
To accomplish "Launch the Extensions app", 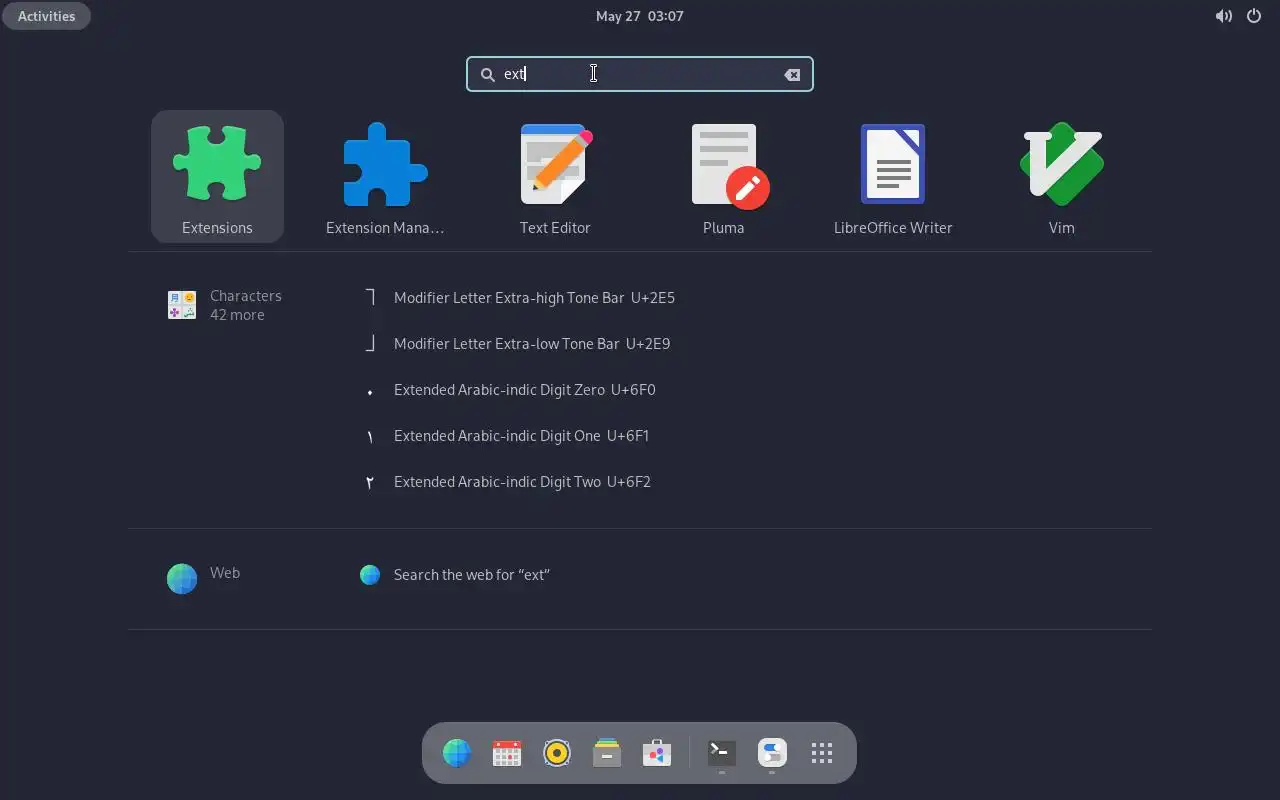I will tap(217, 177).
